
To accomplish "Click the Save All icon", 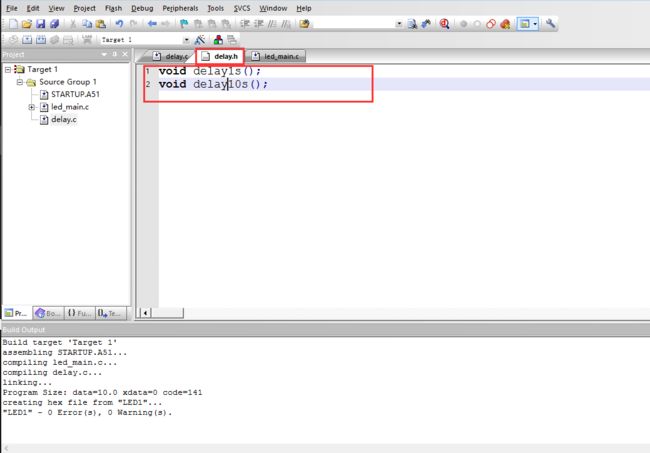I will [x=54, y=24].
